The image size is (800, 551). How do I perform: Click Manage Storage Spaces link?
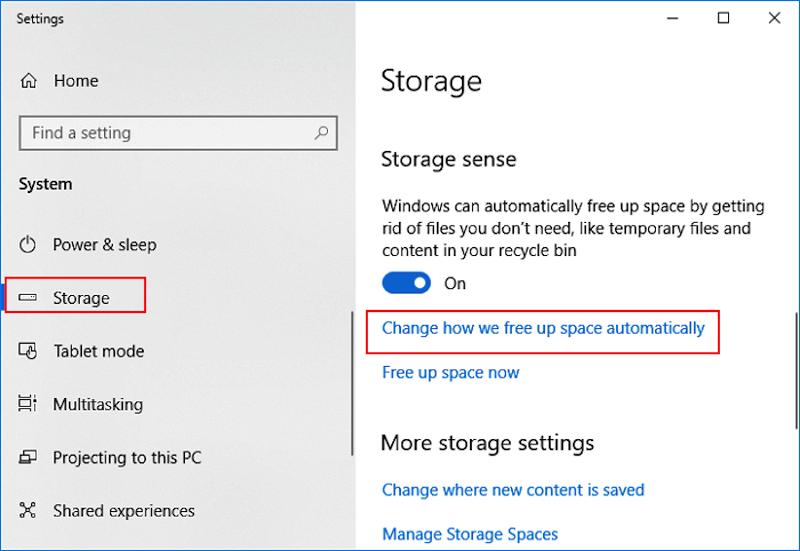pyautogui.click(x=470, y=534)
